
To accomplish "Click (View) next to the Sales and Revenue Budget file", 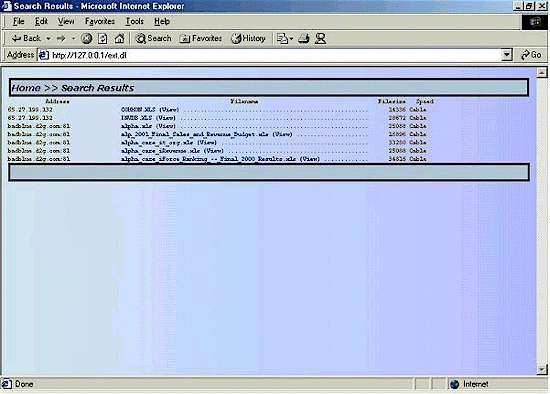I will (x=282, y=134).
